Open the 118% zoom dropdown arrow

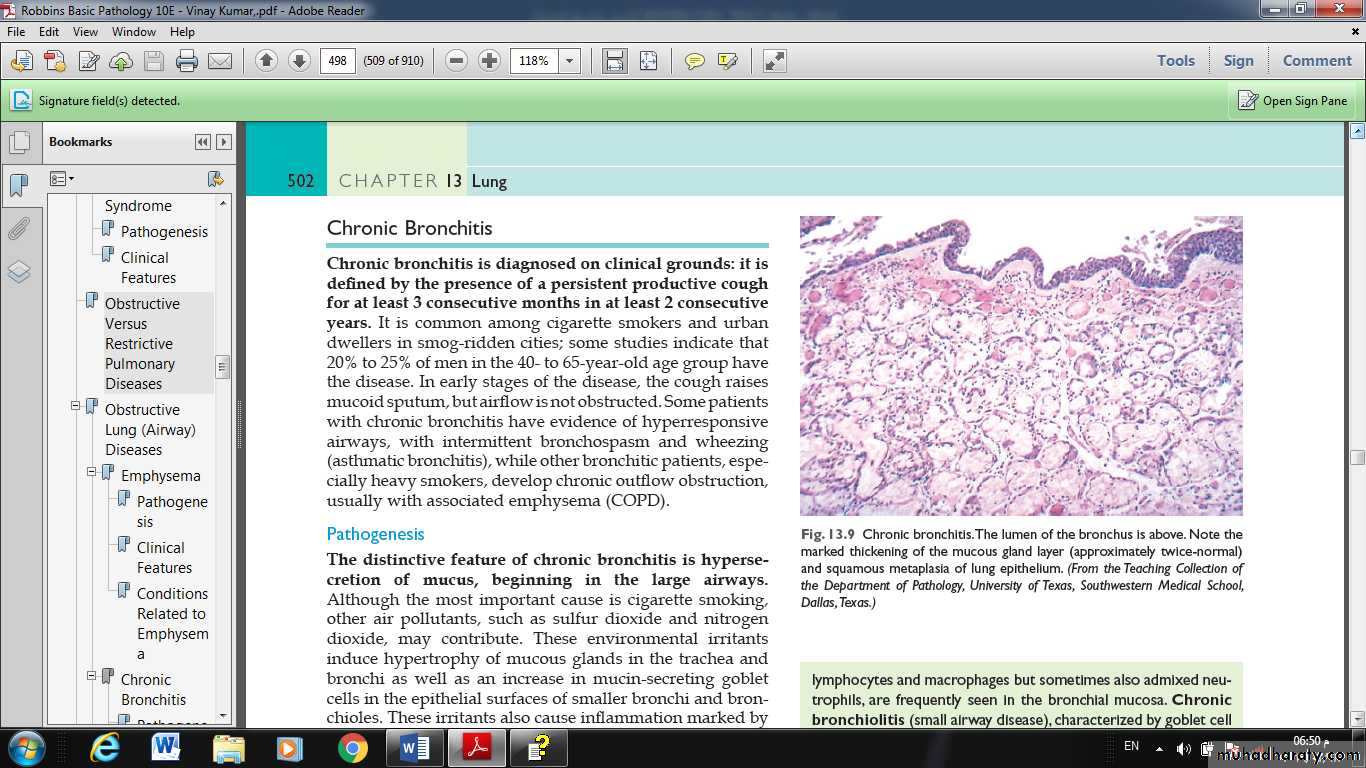coord(570,61)
